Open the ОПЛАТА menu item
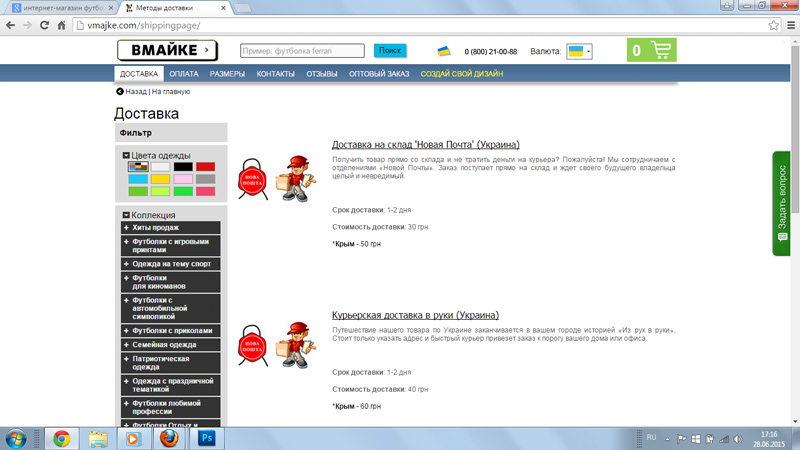Screen dimensions: 800x450 (184, 73)
